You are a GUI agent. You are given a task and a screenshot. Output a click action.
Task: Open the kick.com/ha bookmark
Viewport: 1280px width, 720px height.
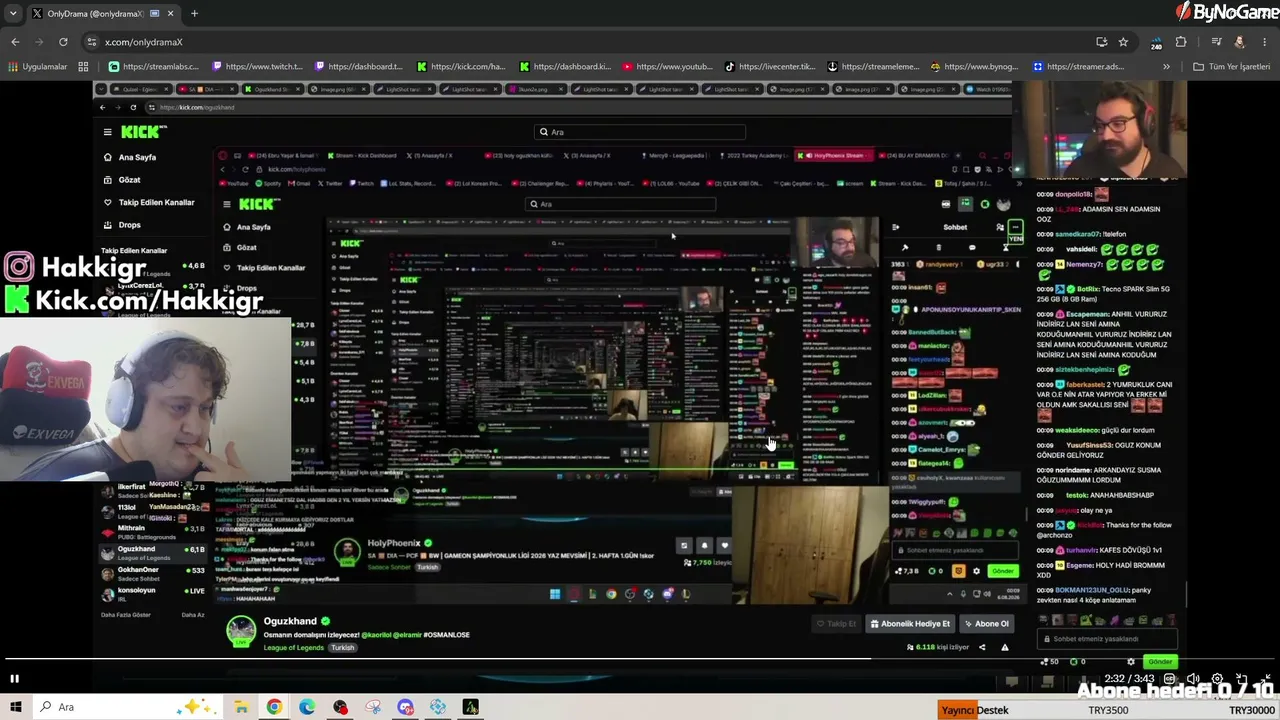pyautogui.click(x=462, y=67)
